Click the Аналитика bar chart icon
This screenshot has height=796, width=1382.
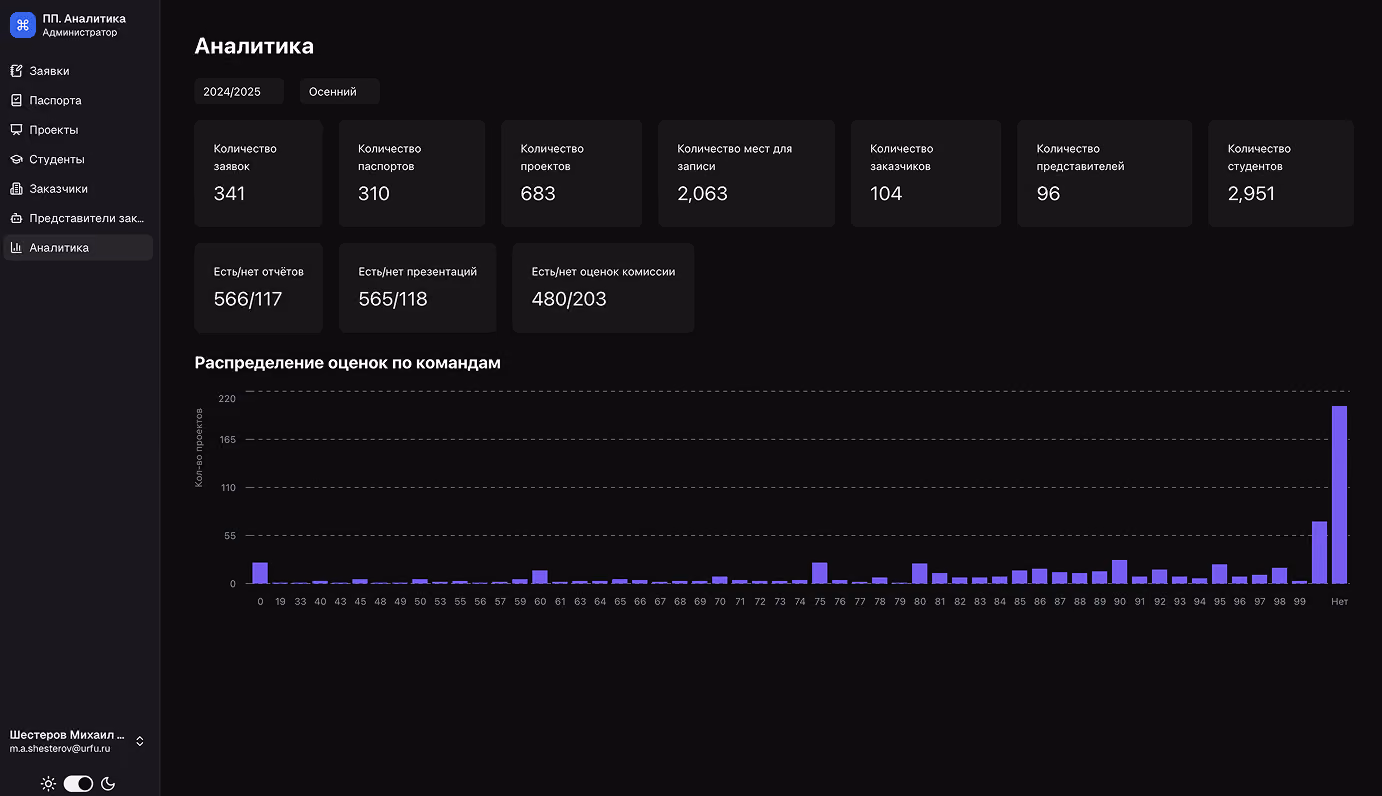(16, 247)
